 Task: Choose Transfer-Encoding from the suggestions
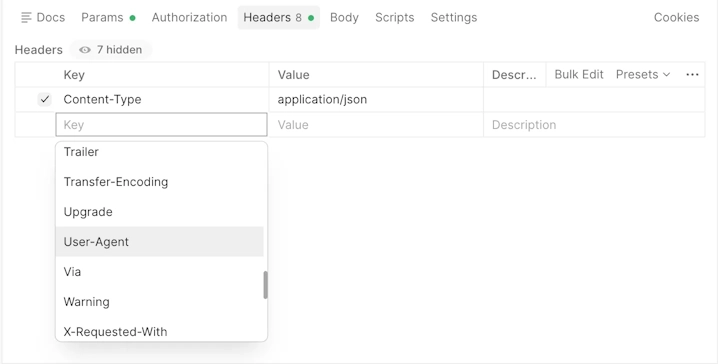click(159, 182)
